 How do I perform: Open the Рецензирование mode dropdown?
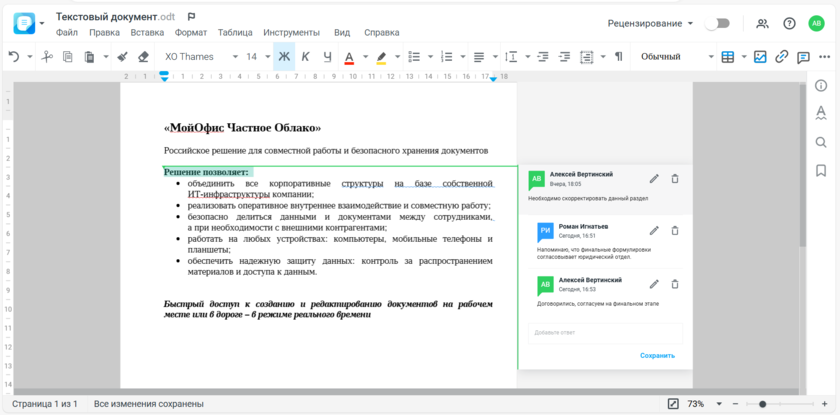(x=651, y=23)
